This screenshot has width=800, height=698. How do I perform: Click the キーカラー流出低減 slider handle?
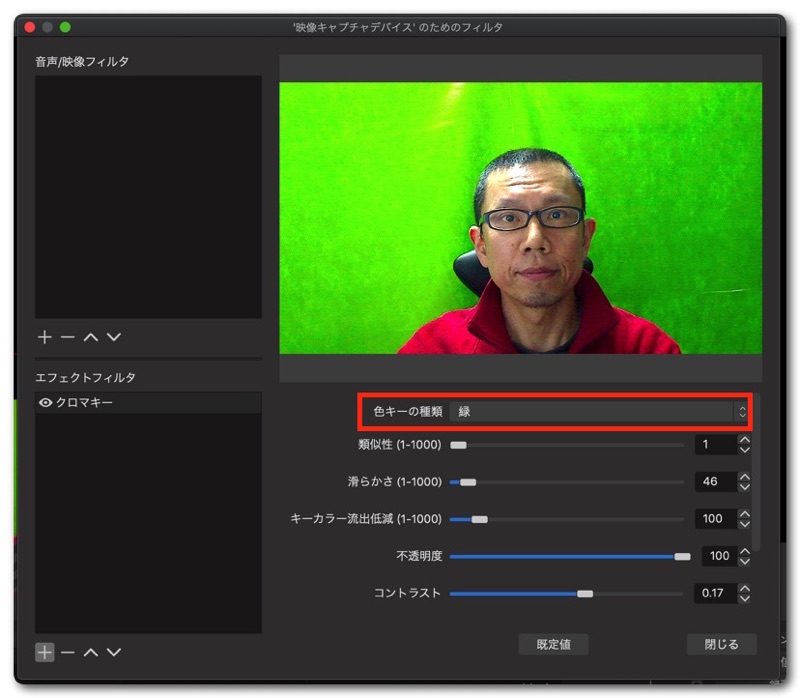click(x=479, y=519)
